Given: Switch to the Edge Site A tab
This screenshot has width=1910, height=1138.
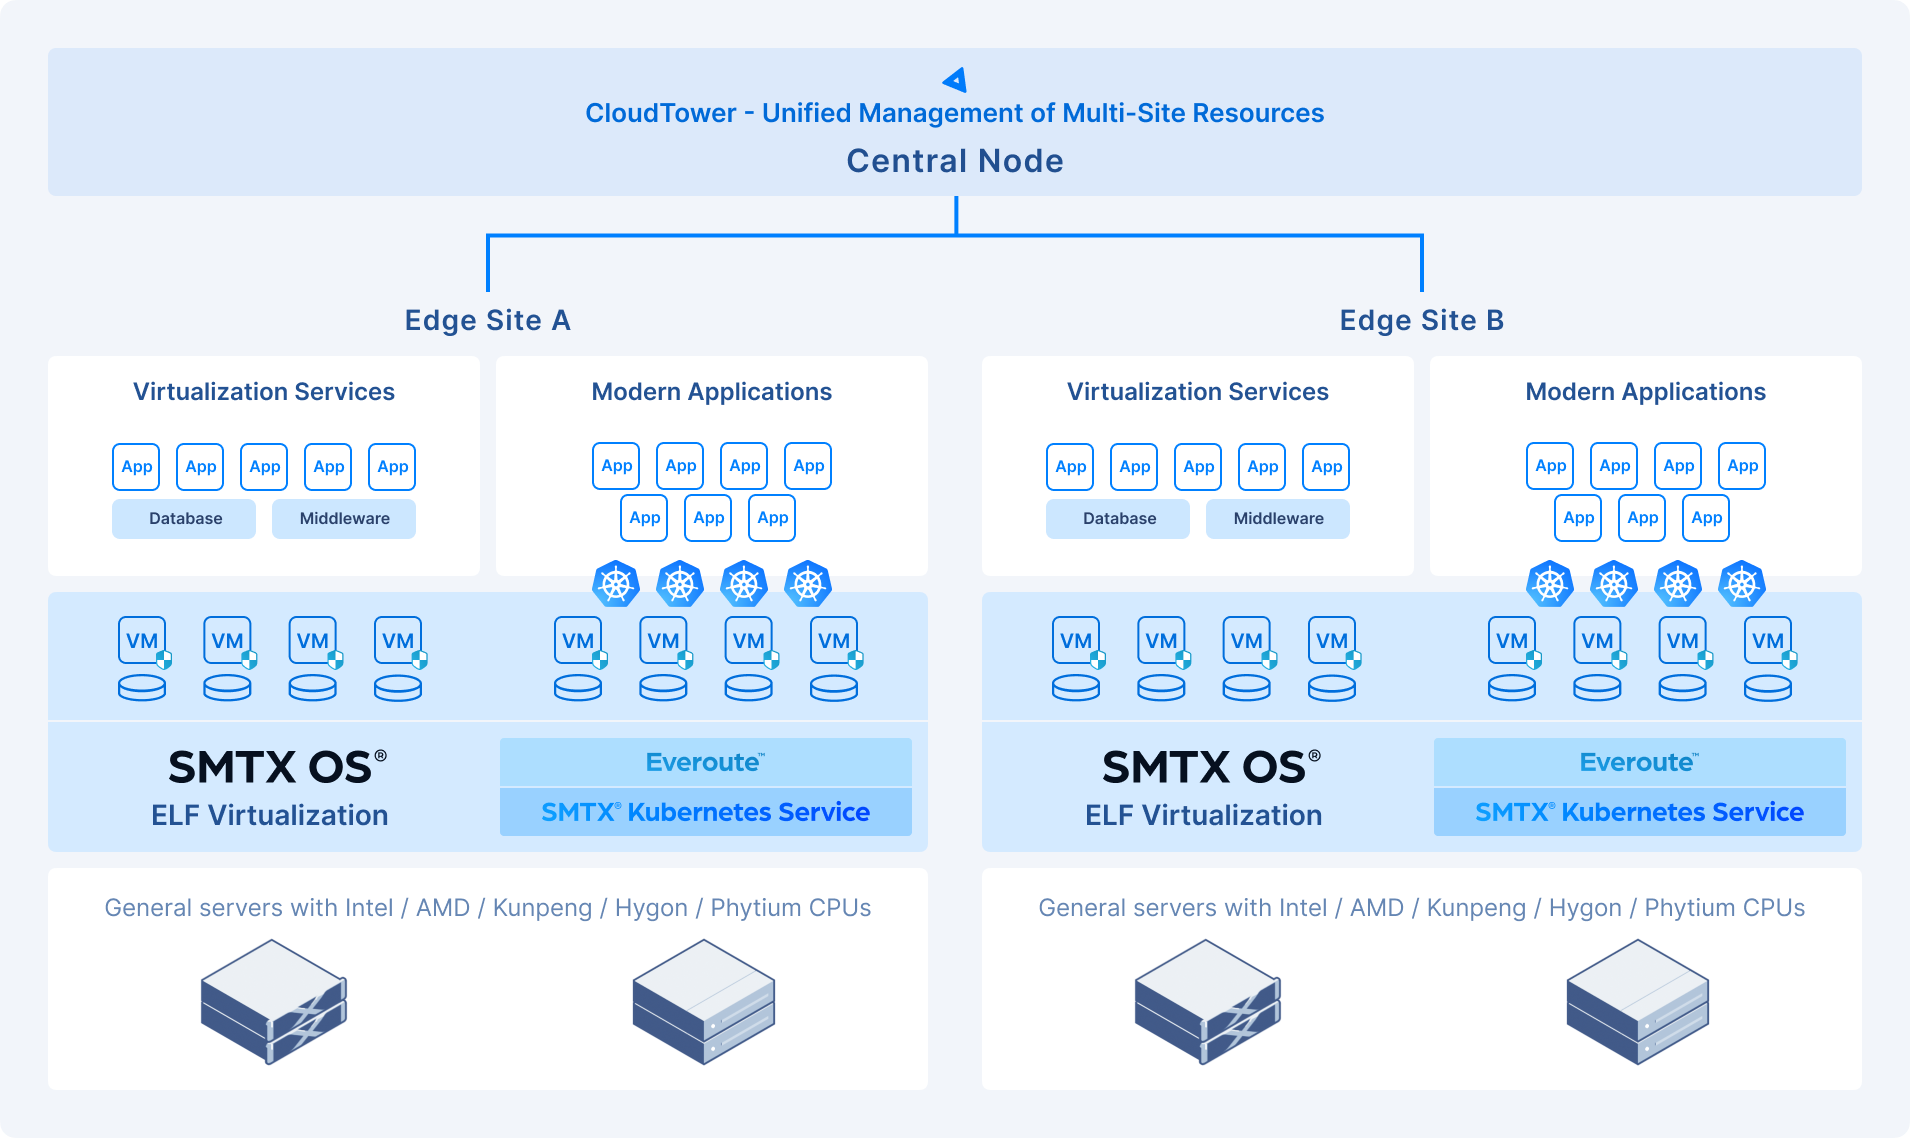Looking at the screenshot, I should 487,320.
